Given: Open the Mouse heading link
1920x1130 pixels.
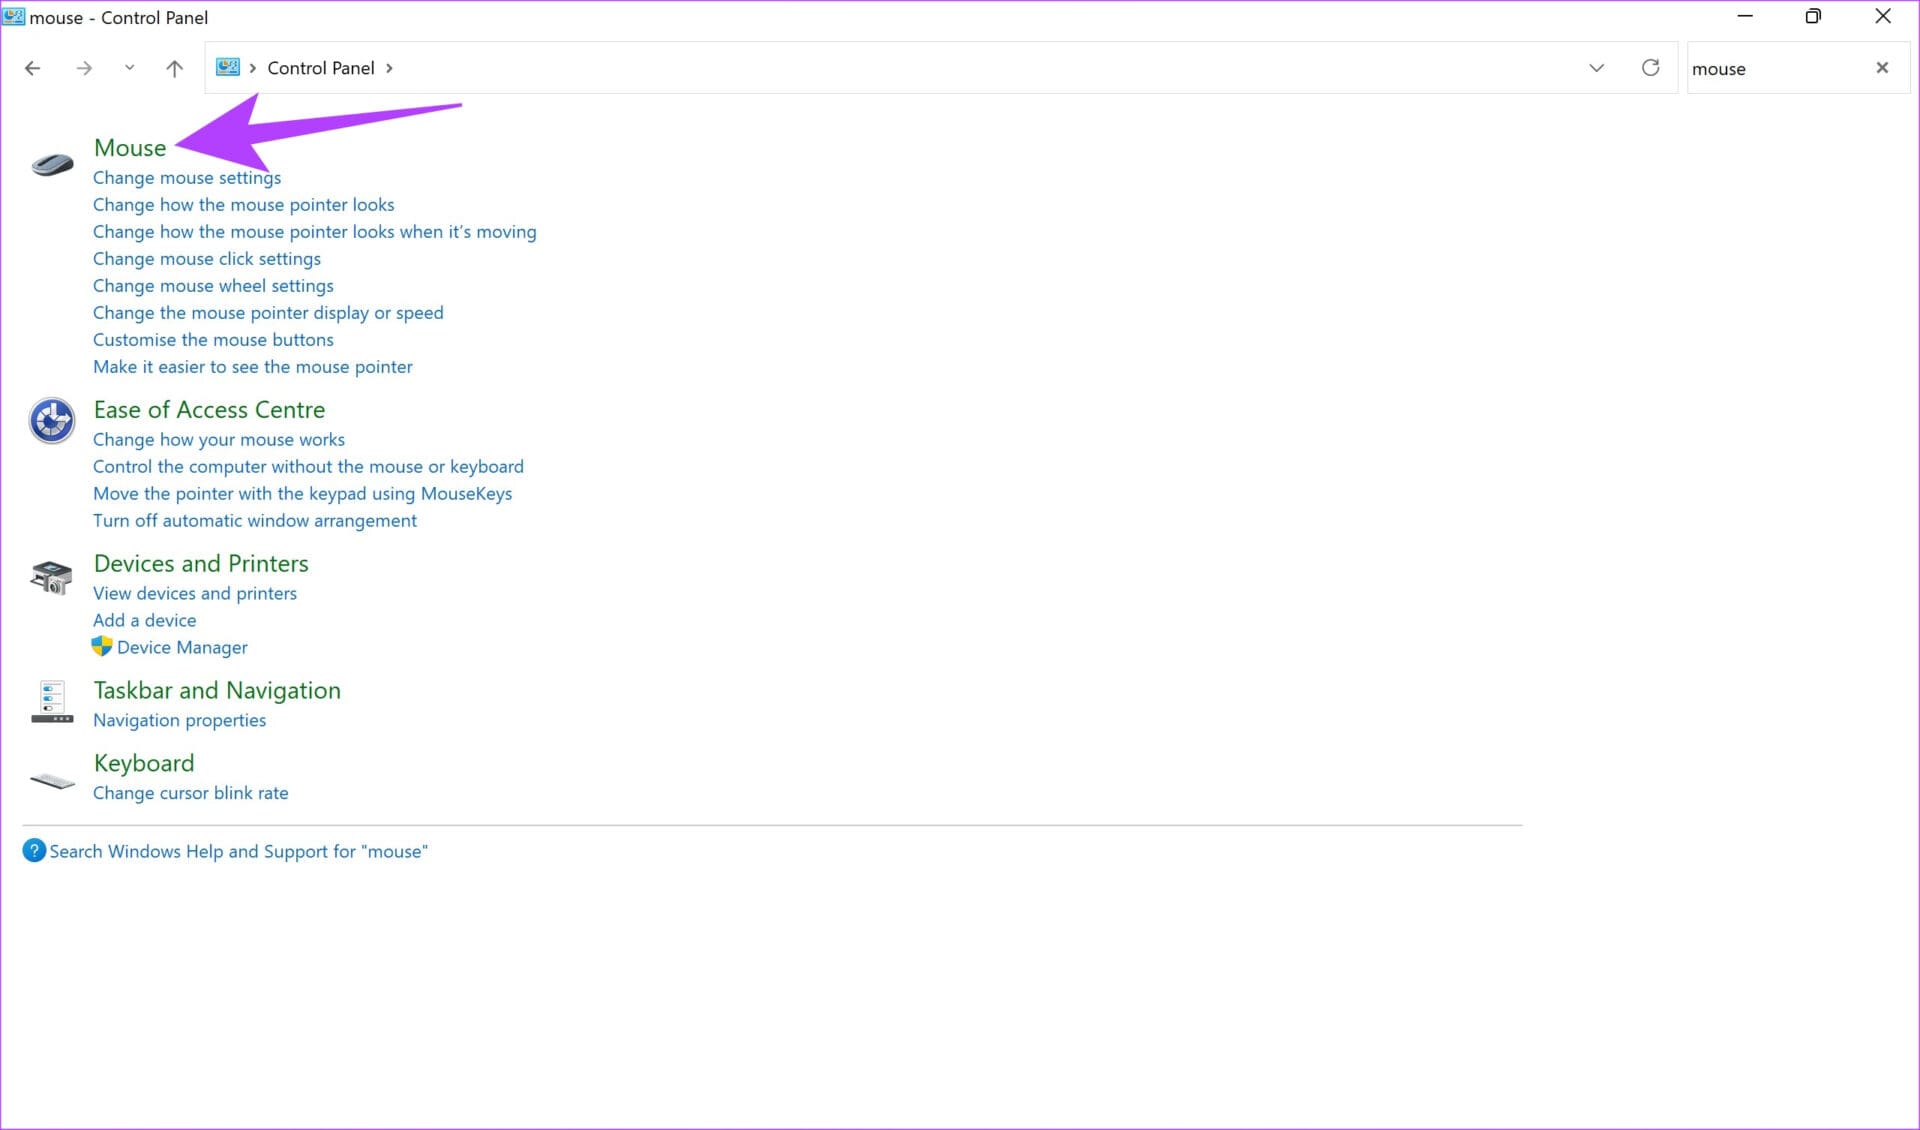Looking at the screenshot, I should [130, 148].
